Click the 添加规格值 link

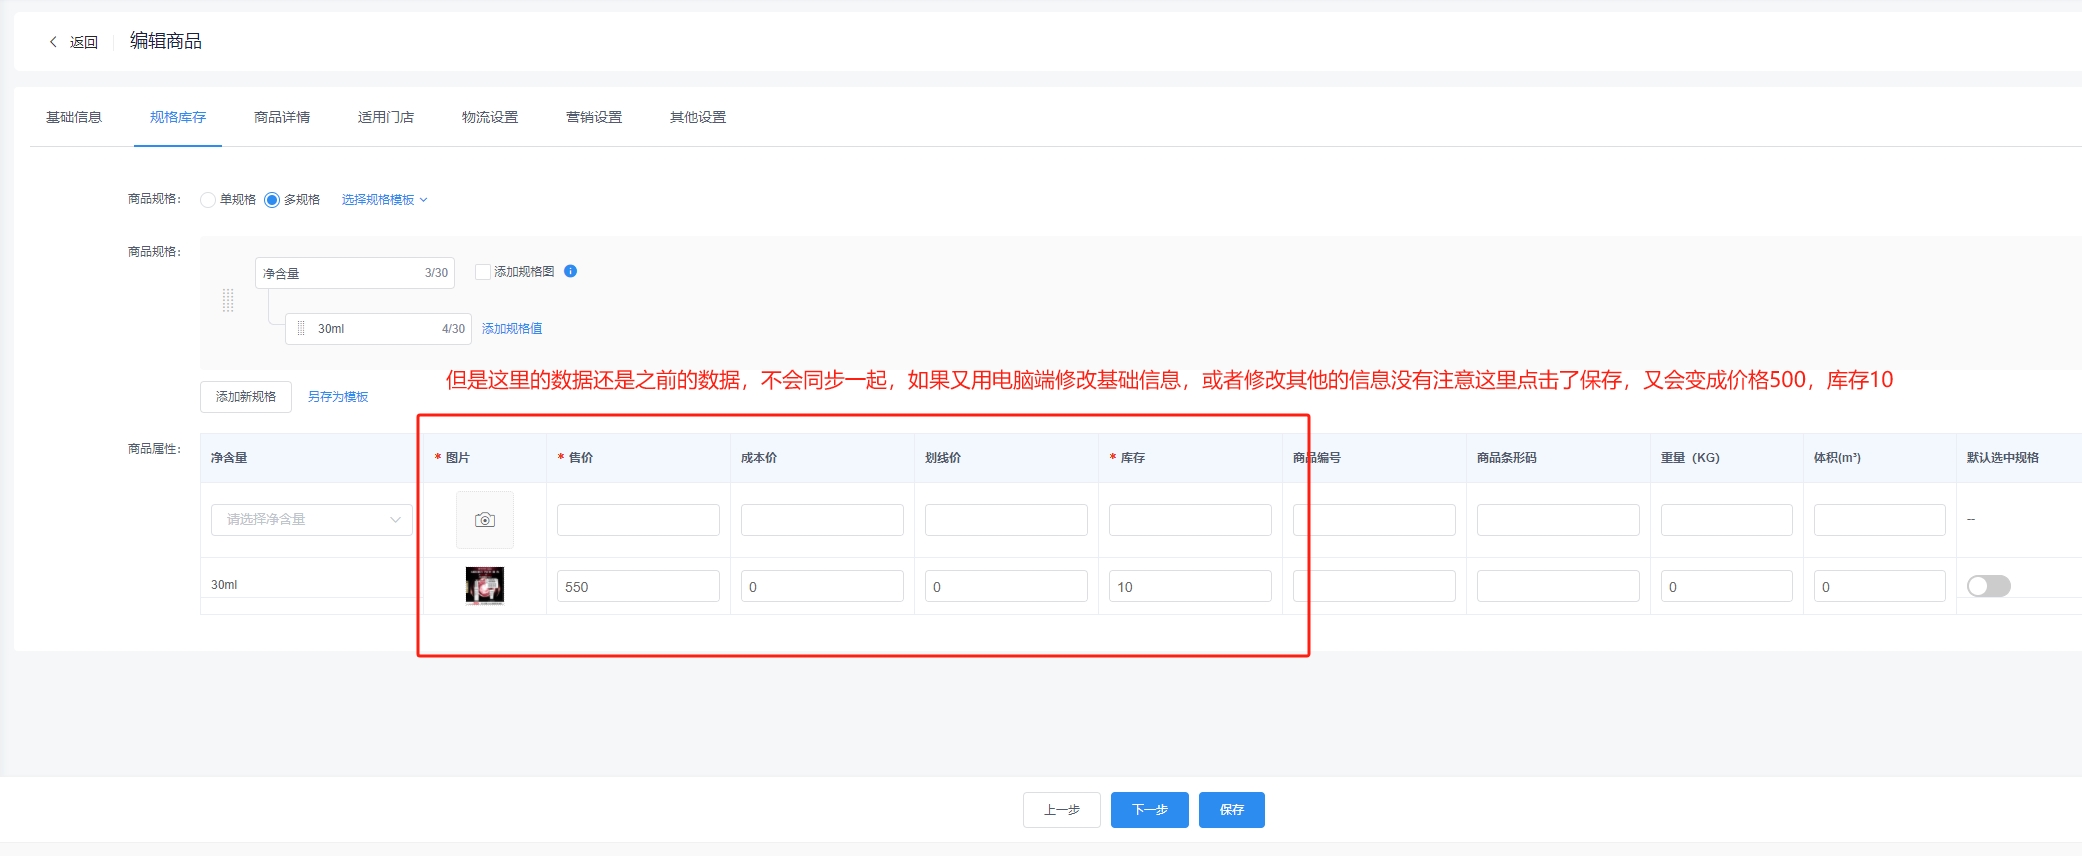512,328
